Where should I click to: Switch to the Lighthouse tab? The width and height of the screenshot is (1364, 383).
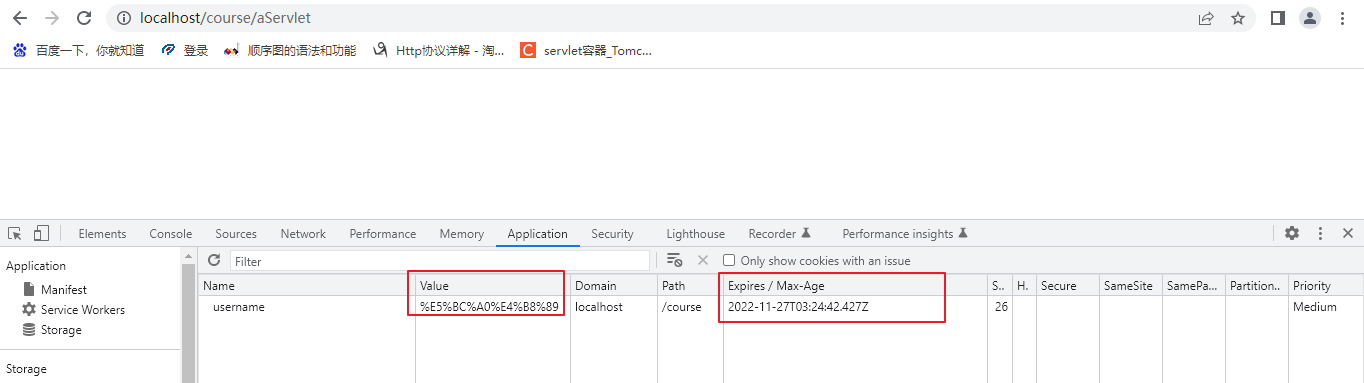click(x=695, y=234)
